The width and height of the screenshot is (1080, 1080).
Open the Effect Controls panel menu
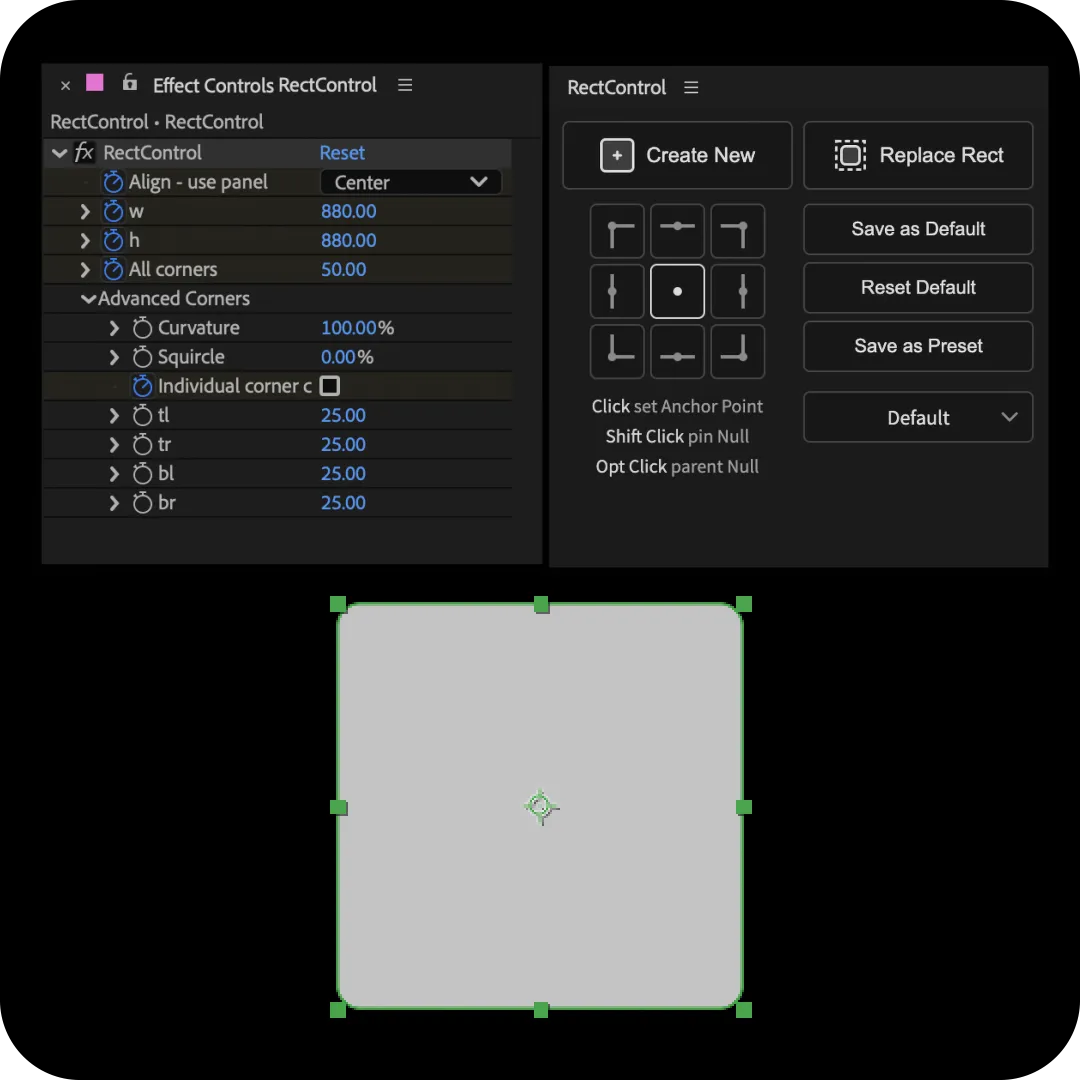click(405, 85)
